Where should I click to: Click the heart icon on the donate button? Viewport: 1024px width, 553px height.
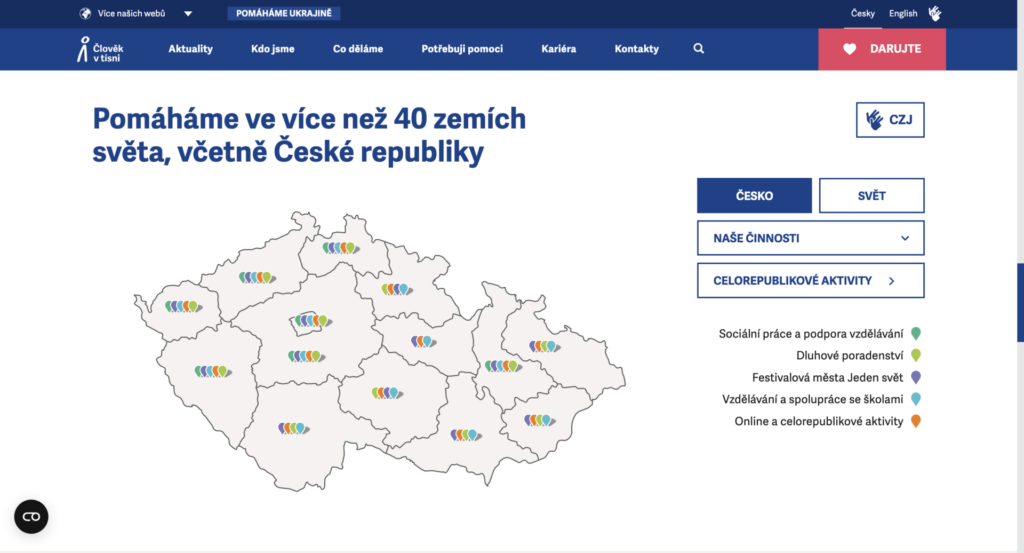click(849, 49)
